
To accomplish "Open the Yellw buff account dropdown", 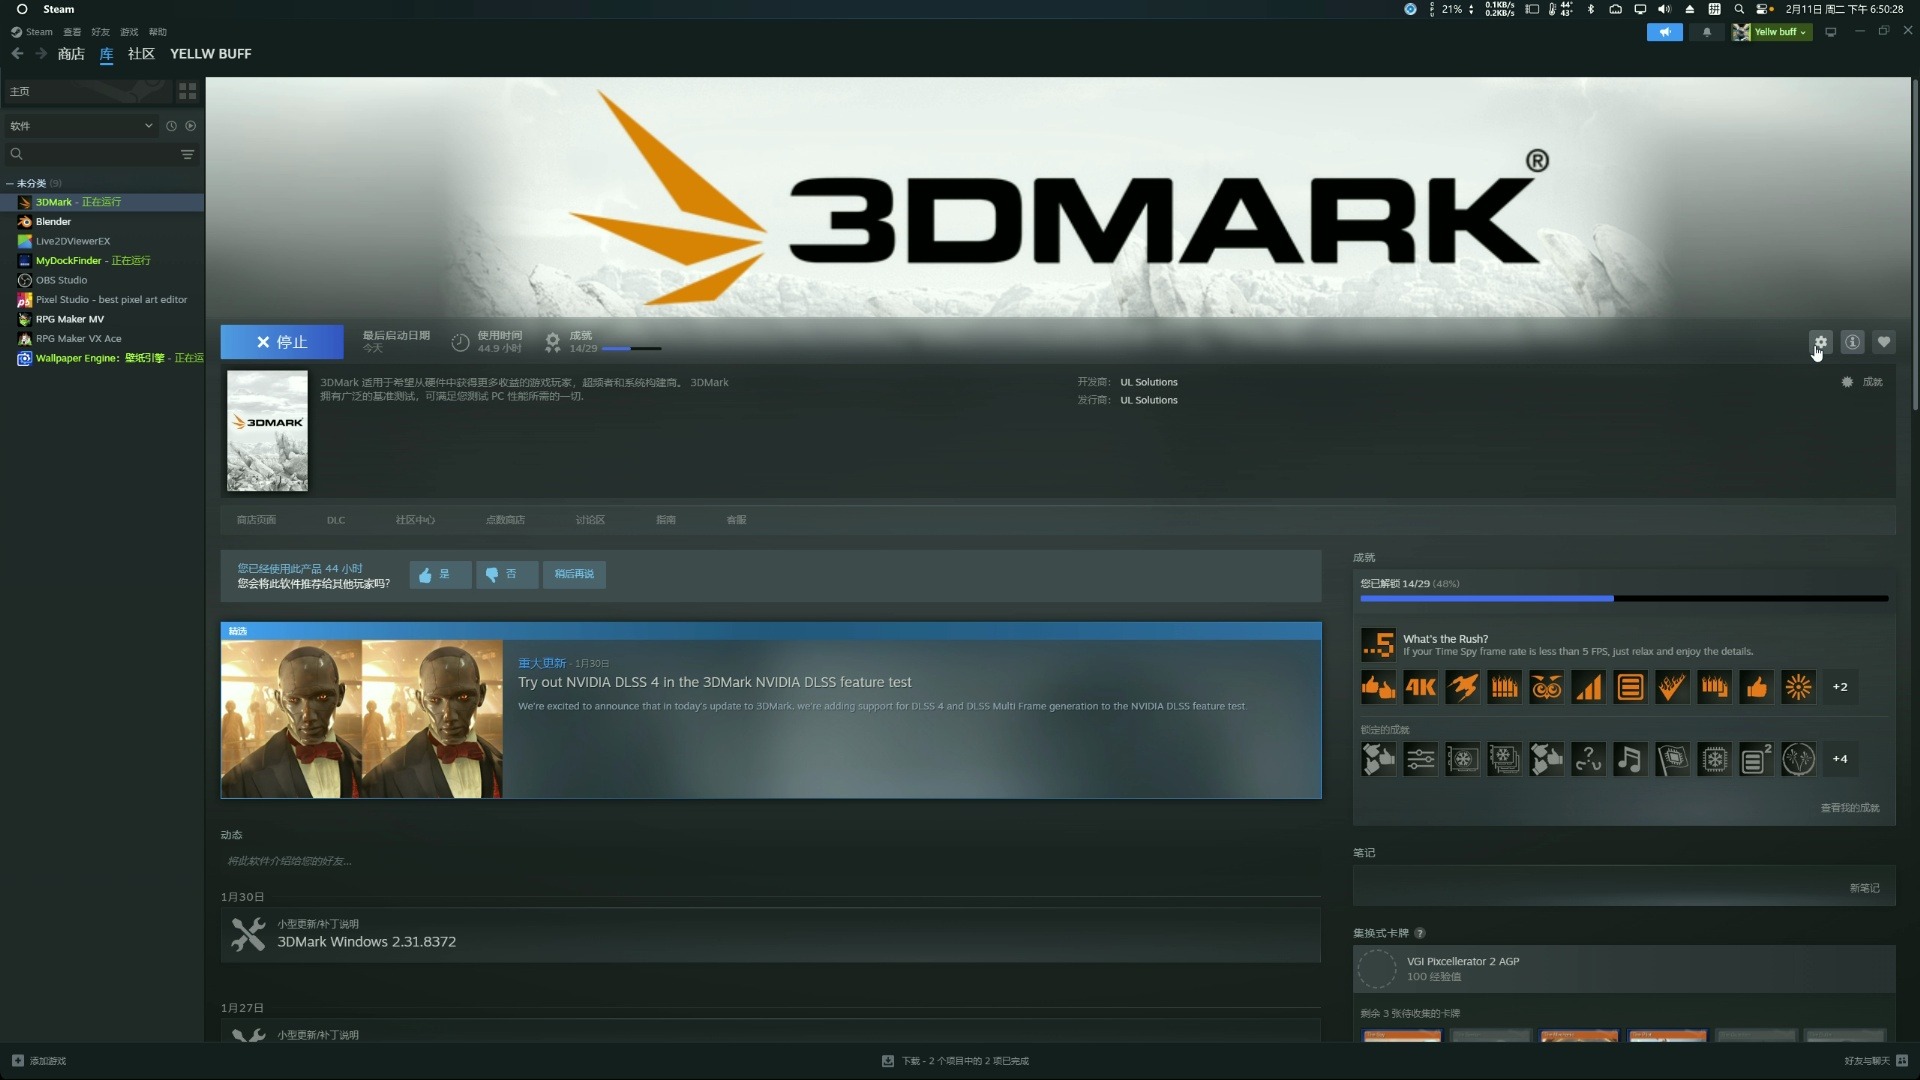I will click(1773, 32).
